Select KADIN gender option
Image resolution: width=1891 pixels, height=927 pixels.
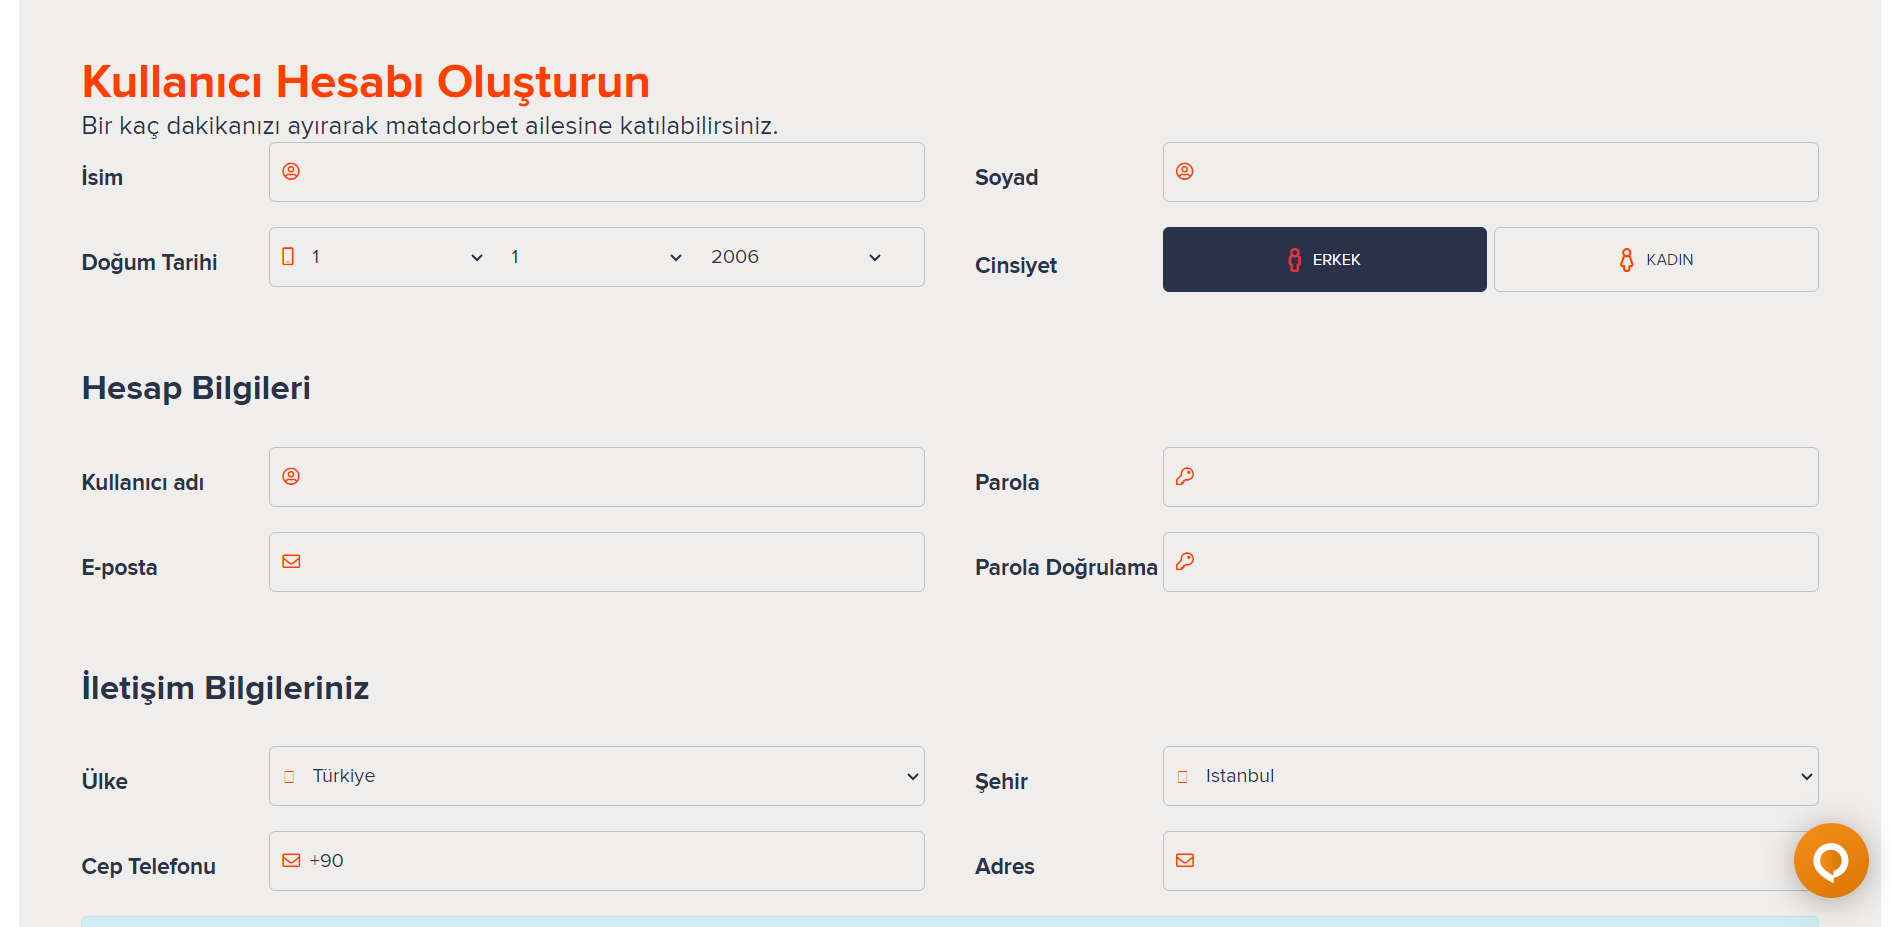pyautogui.click(x=1656, y=260)
